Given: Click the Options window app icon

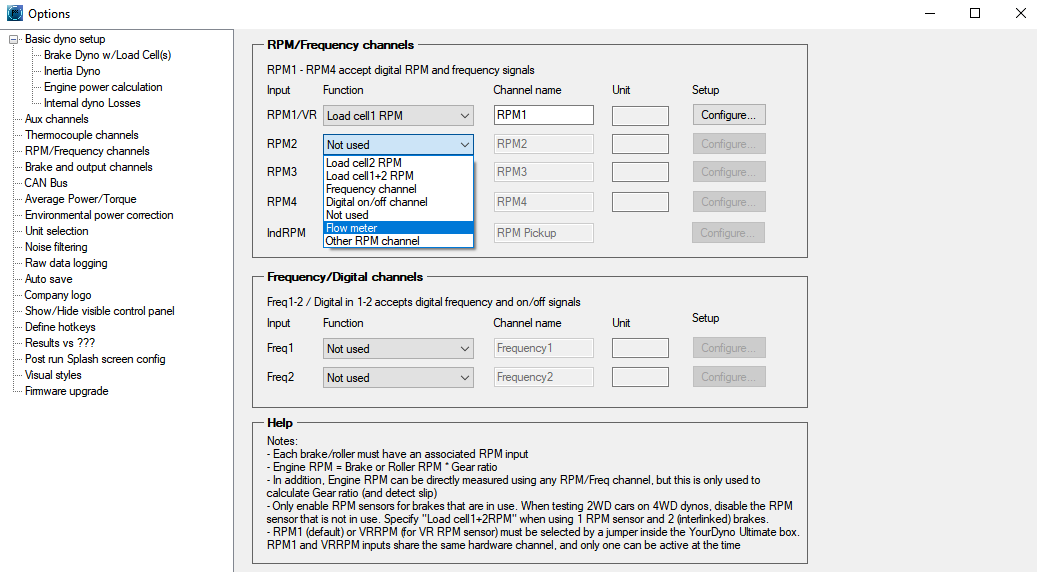Looking at the screenshot, I should (15, 13).
